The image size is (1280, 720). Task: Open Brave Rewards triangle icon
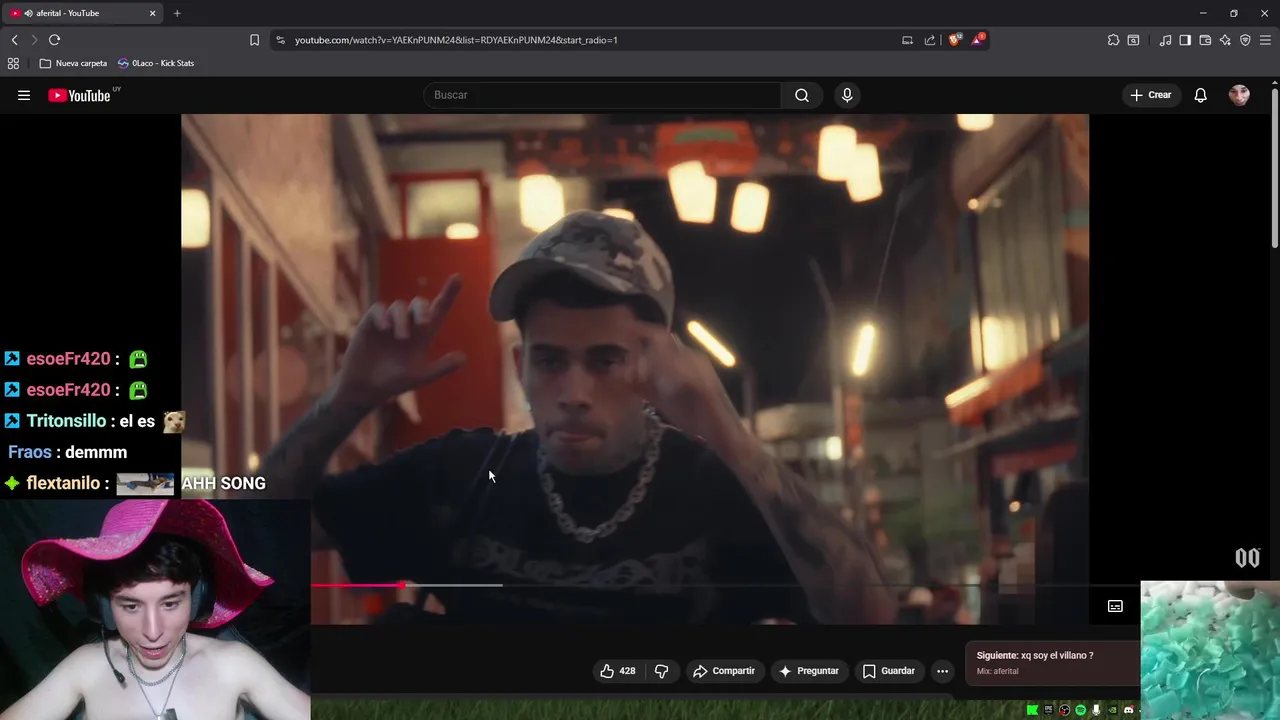(x=979, y=40)
